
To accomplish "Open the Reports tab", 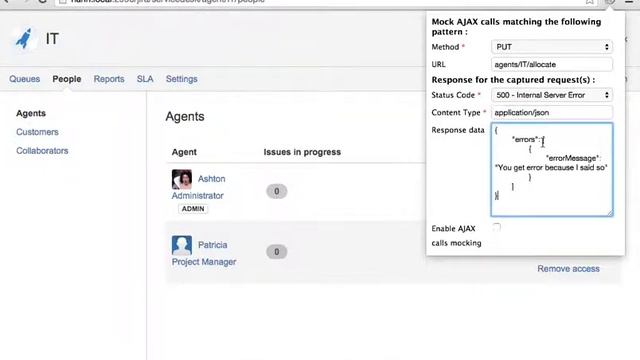I will coord(109,79).
